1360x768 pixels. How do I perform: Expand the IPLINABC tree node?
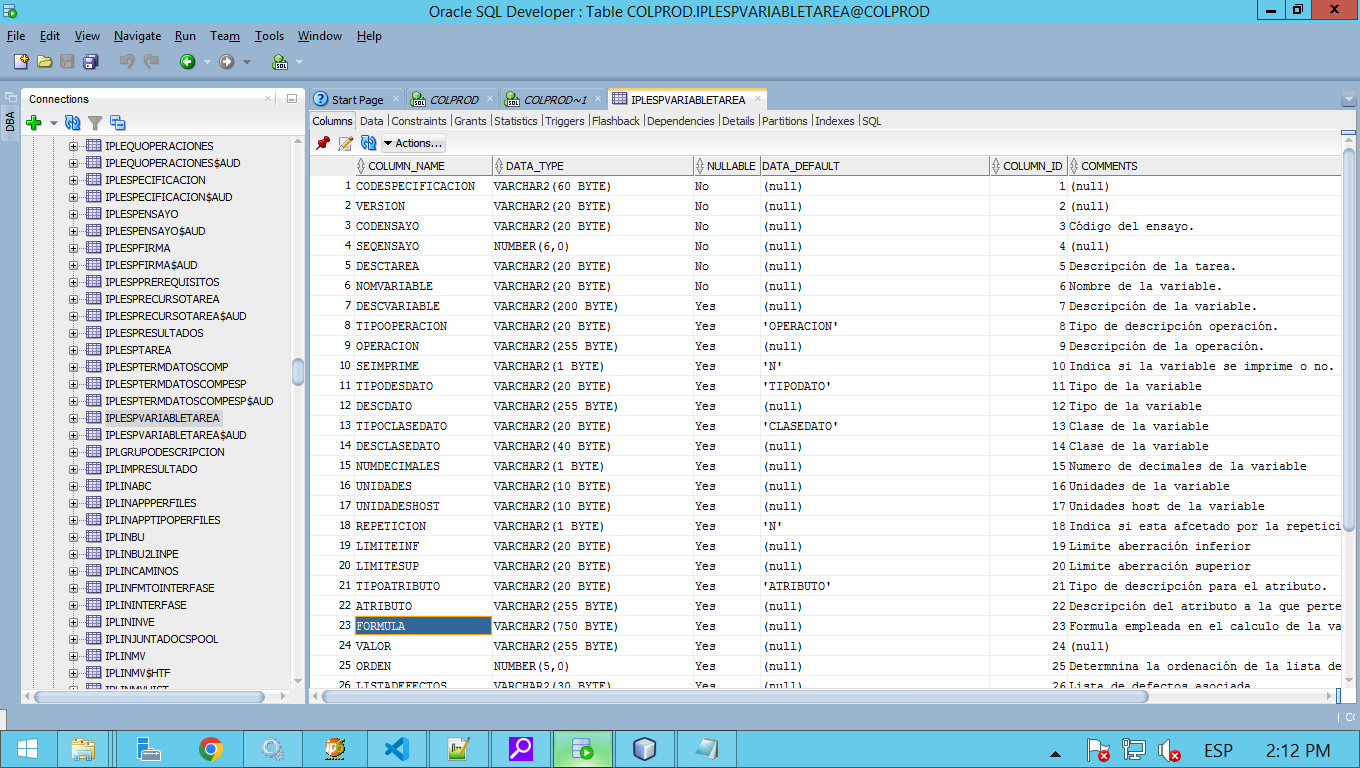click(x=73, y=486)
